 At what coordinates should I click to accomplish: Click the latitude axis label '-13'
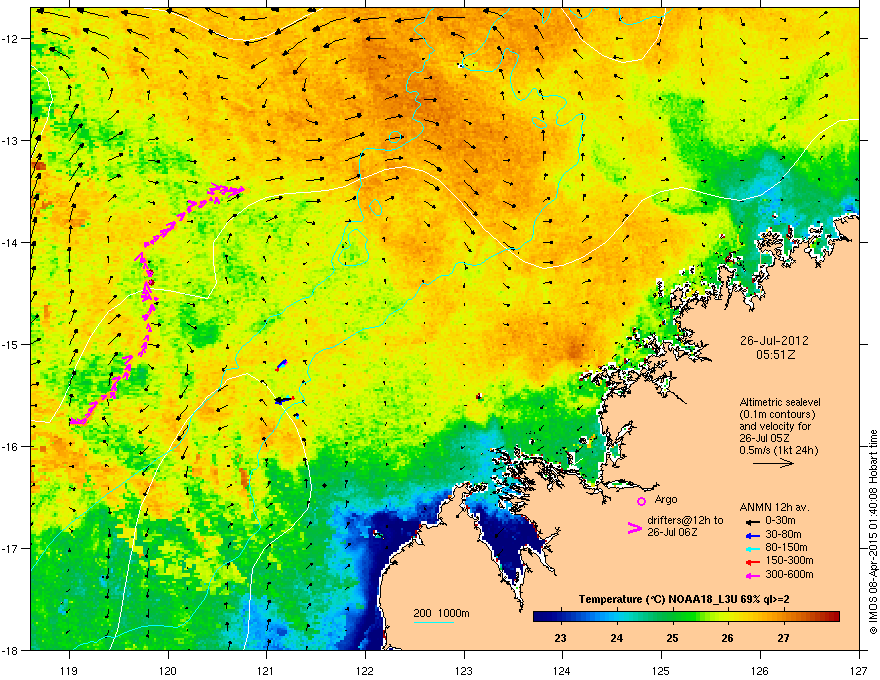point(11,141)
